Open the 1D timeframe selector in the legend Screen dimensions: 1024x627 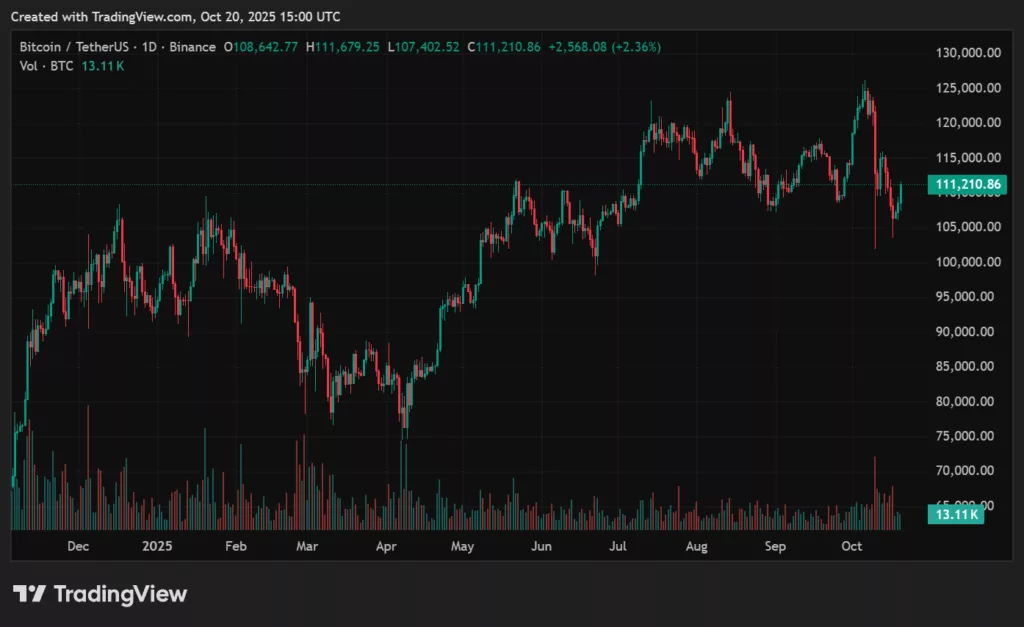click(x=148, y=45)
